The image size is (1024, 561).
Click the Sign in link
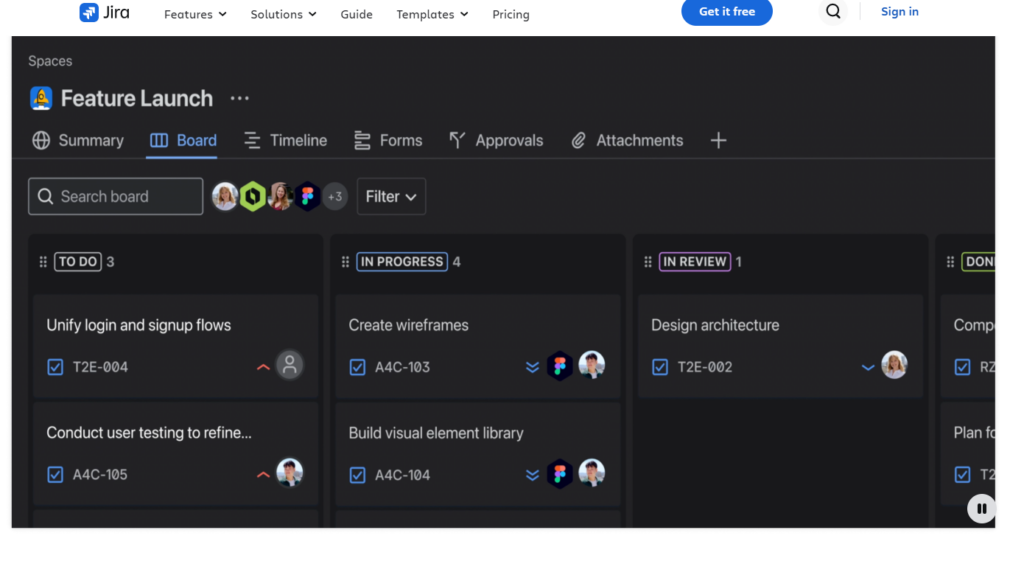tap(899, 11)
